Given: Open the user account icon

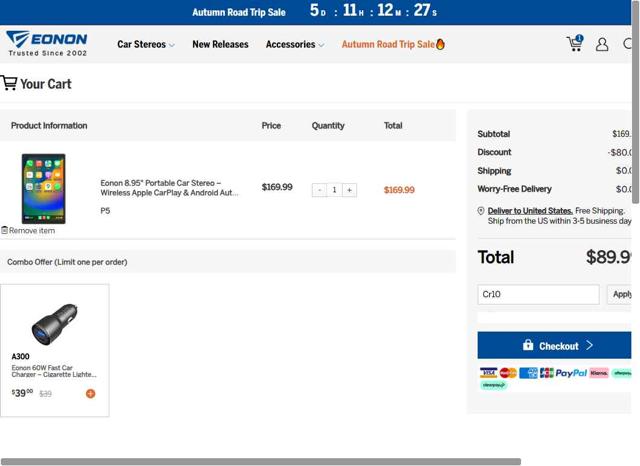Looking at the screenshot, I should point(602,44).
